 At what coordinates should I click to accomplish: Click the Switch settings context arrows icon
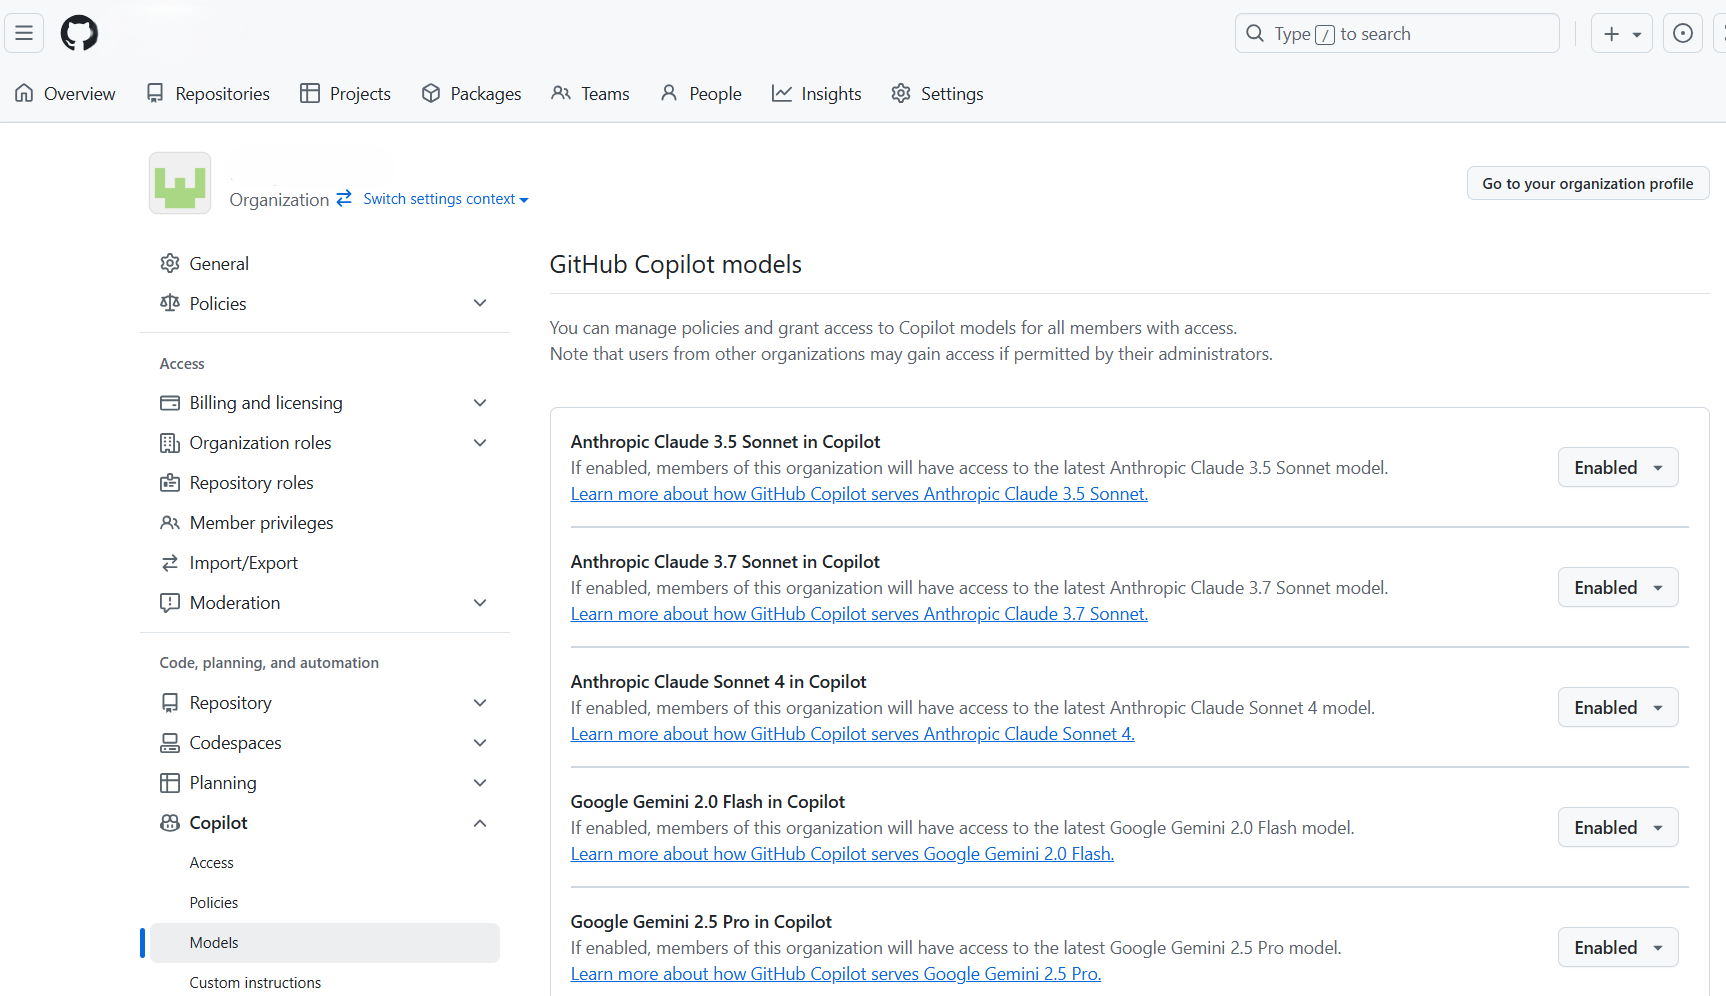[344, 198]
